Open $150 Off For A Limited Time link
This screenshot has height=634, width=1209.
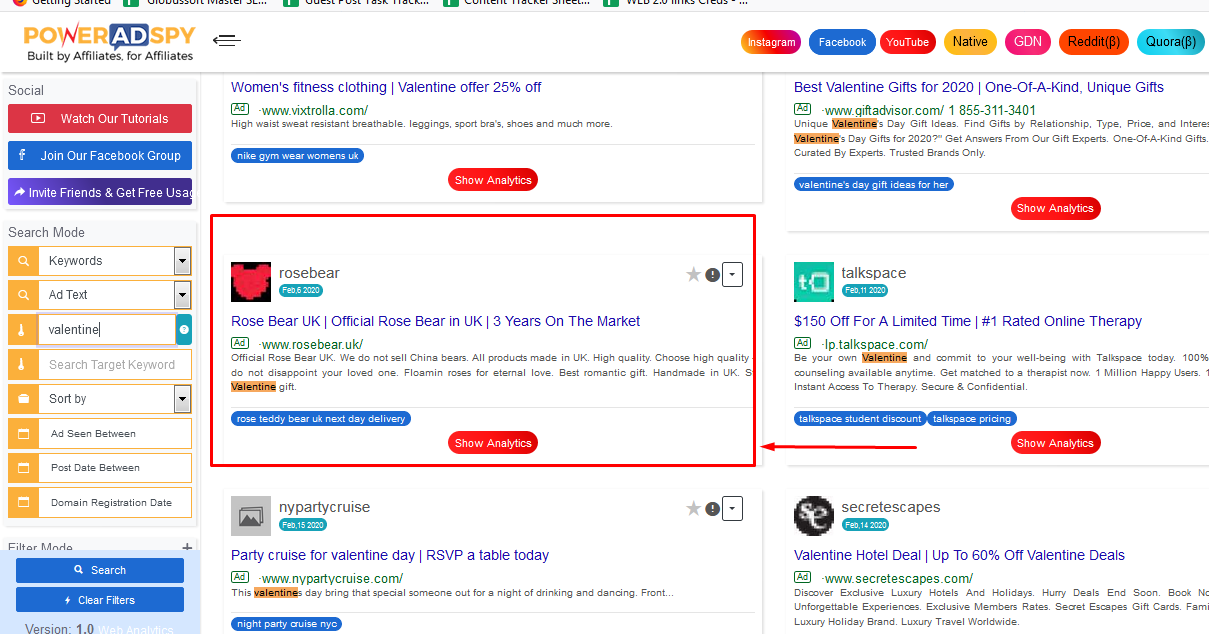968,321
